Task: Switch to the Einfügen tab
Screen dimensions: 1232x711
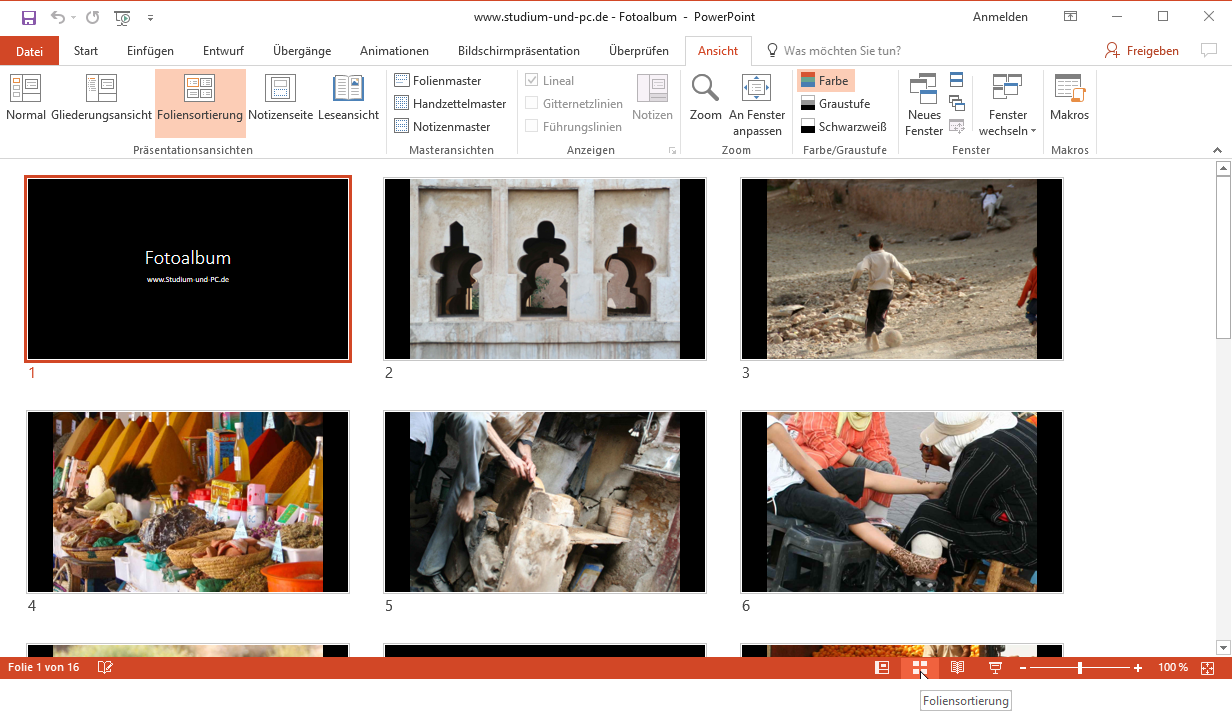Action: tap(150, 51)
